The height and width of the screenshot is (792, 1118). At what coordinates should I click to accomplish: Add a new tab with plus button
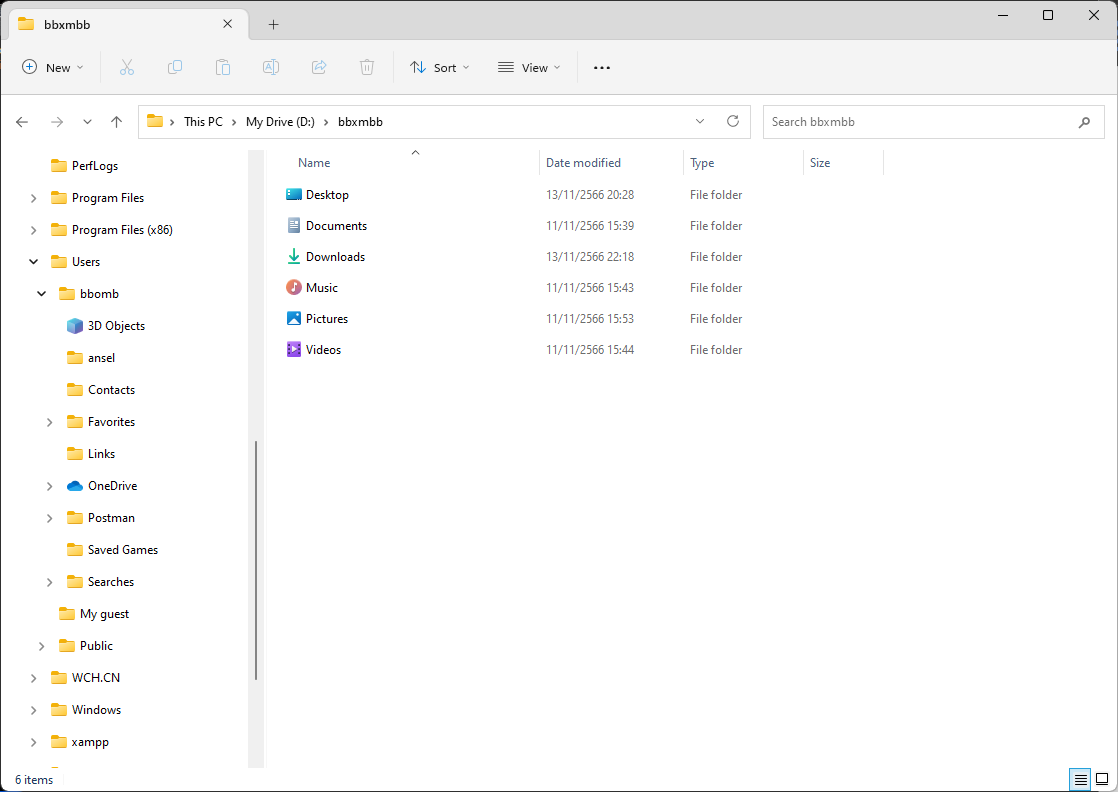(273, 24)
